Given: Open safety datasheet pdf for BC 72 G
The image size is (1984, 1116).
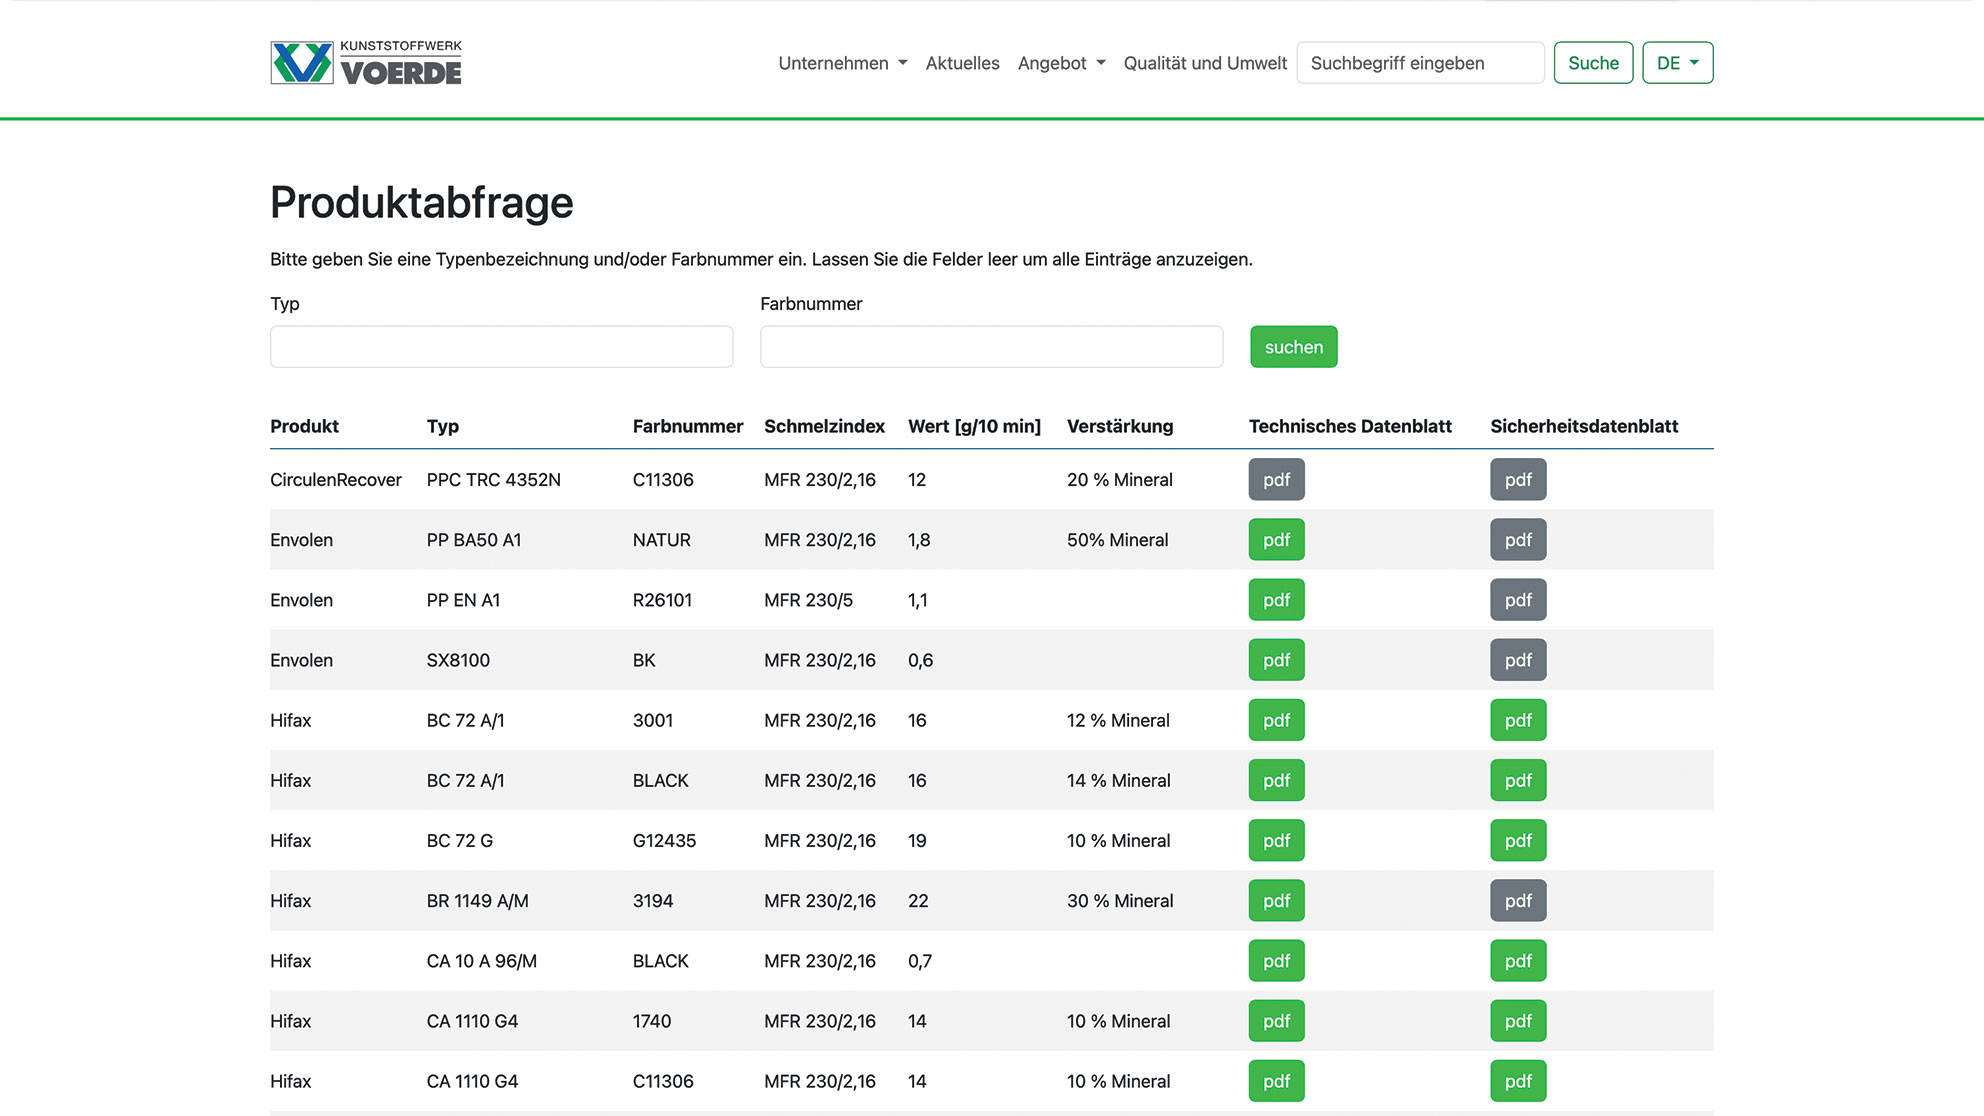Looking at the screenshot, I should click(x=1518, y=841).
